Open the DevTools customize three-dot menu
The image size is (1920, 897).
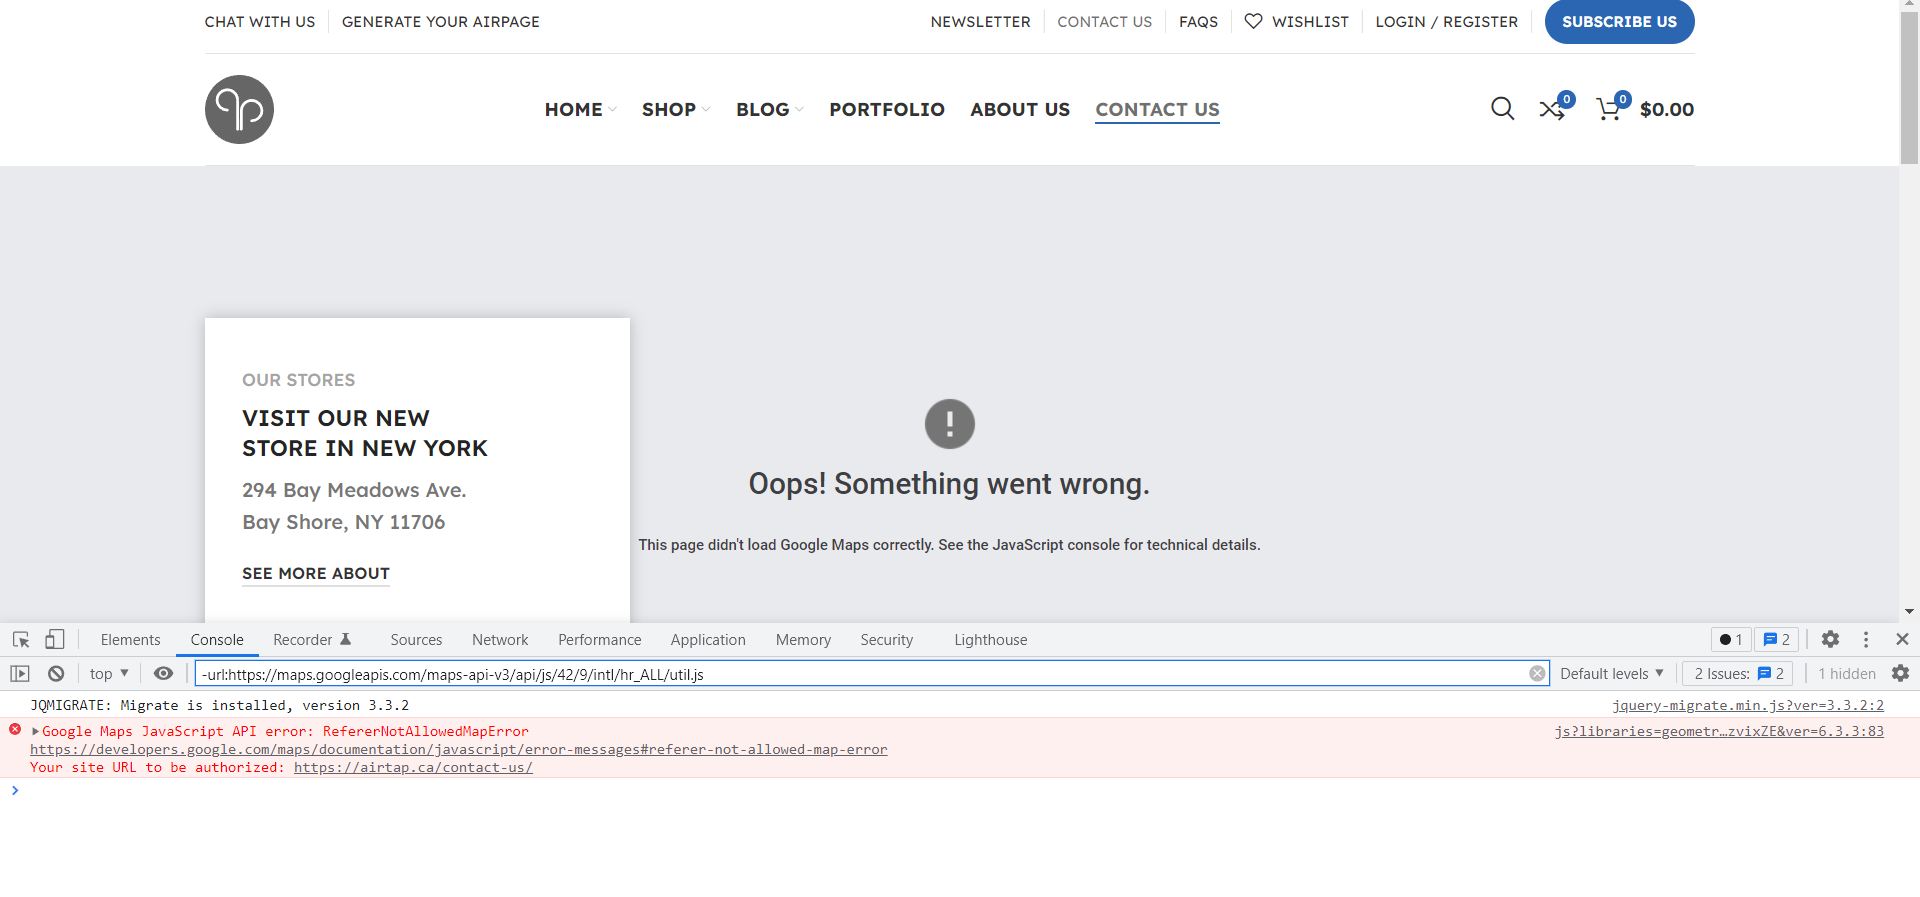[x=1866, y=639]
